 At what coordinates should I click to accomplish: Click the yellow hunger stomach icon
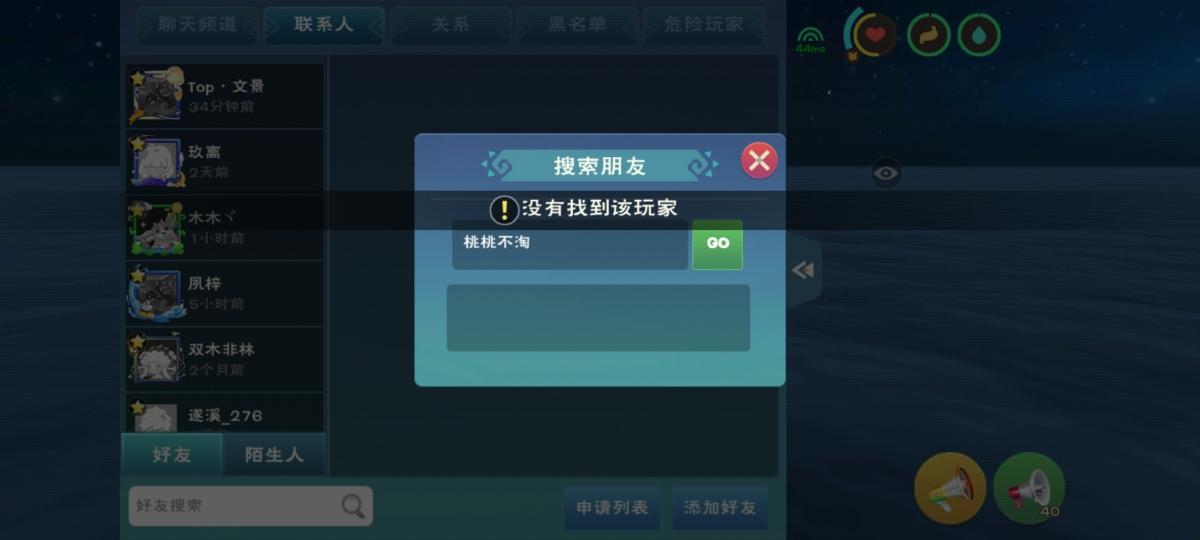[x=928, y=35]
